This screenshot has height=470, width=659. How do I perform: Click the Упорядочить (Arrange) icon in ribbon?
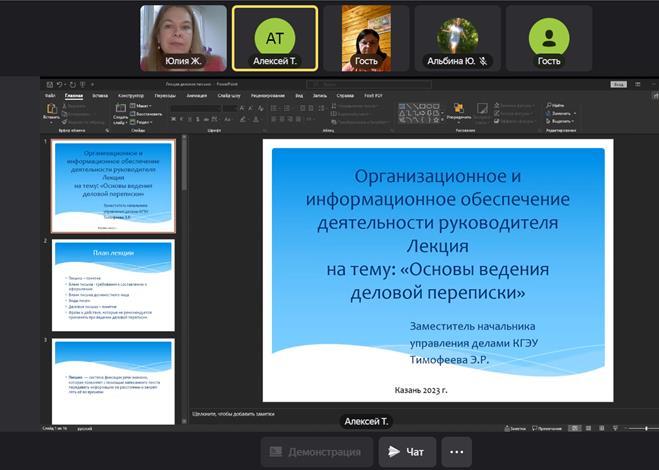[x=458, y=110]
